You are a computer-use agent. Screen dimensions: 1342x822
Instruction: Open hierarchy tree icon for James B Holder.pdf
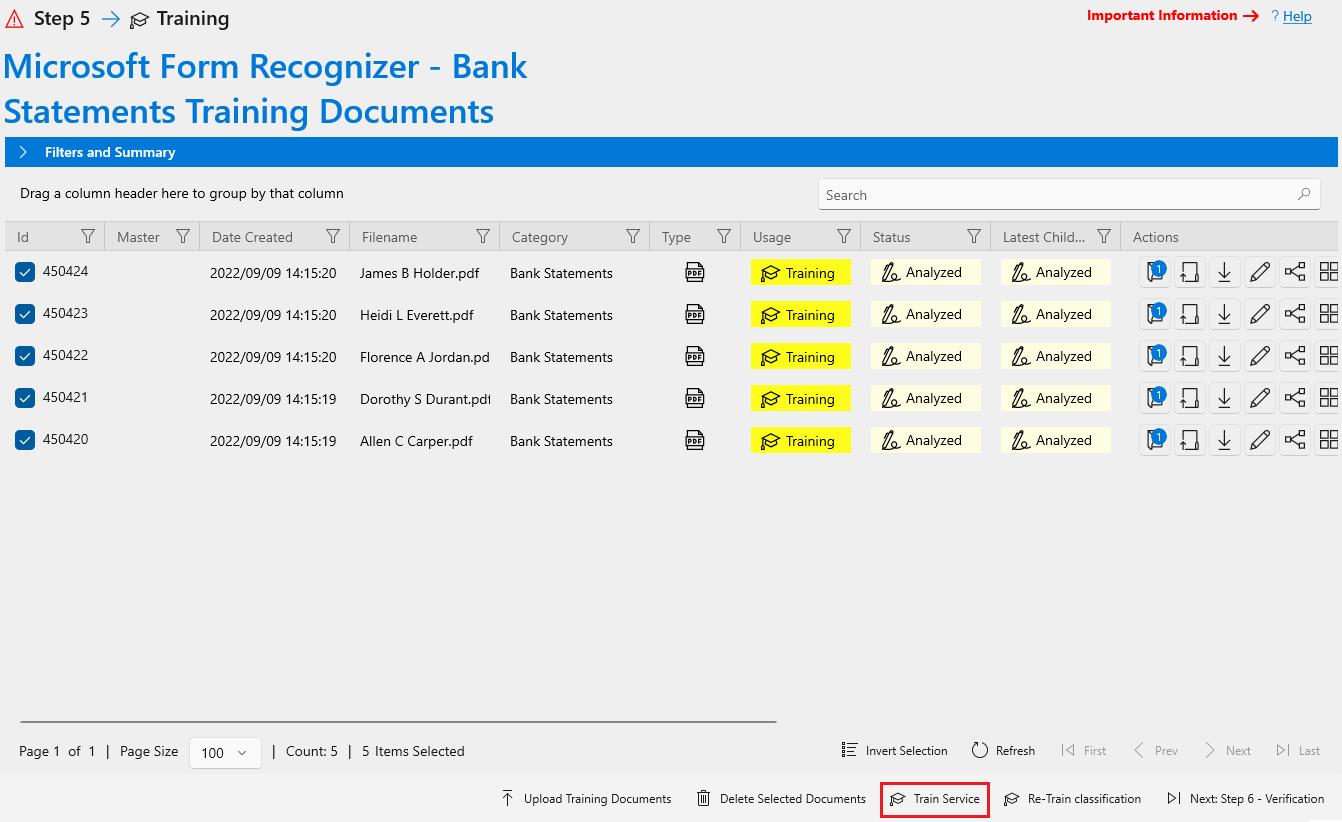point(1295,272)
